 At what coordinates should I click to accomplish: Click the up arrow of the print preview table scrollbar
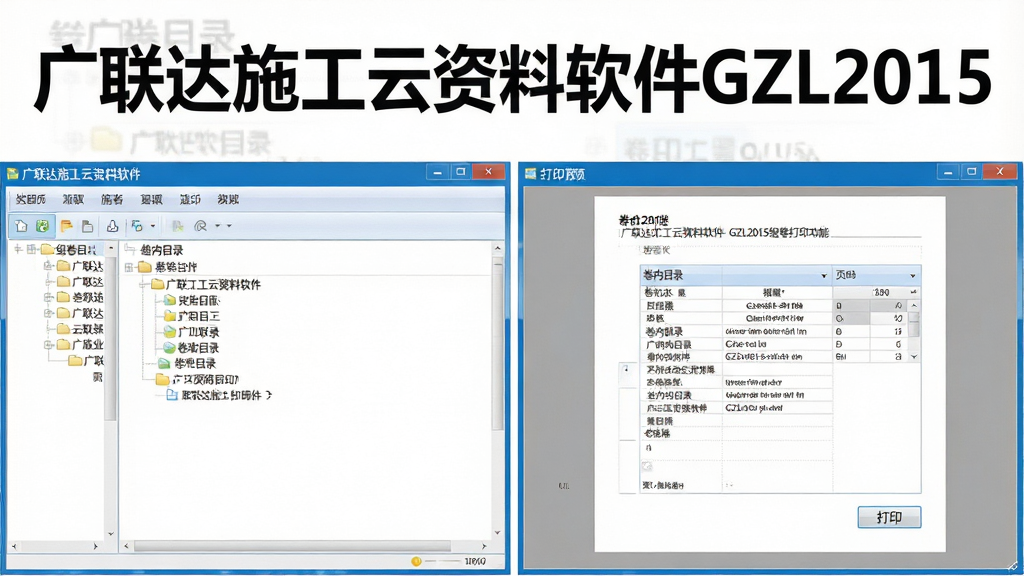pos(914,305)
